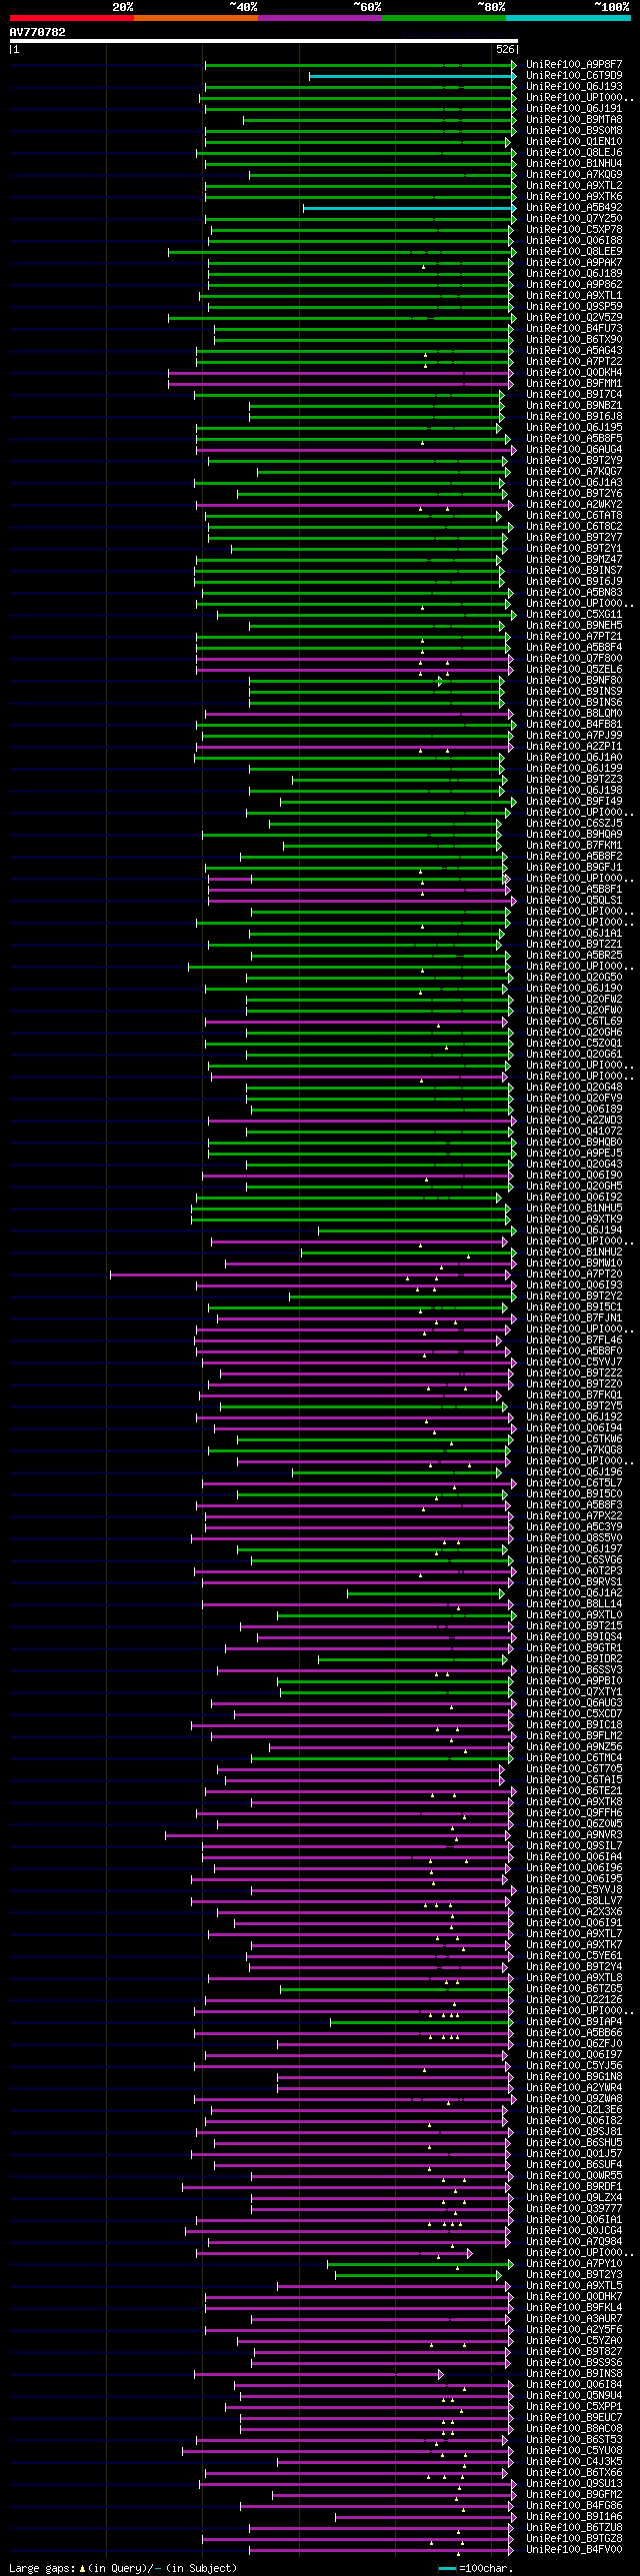Click UniRef100_A9P862 label
This screenshot has width=640, height=2576.
(x=574, y=285)
